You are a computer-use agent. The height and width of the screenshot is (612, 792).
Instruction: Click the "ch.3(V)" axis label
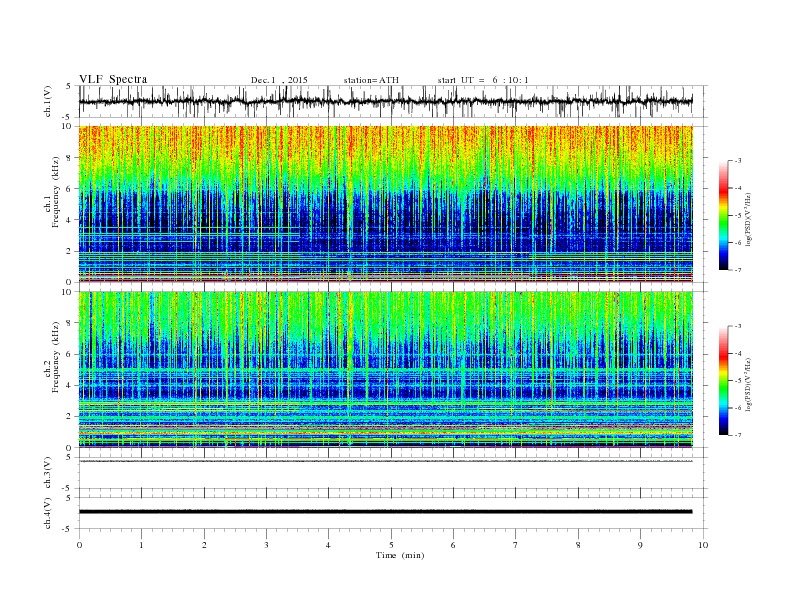[x=48, y=472]
